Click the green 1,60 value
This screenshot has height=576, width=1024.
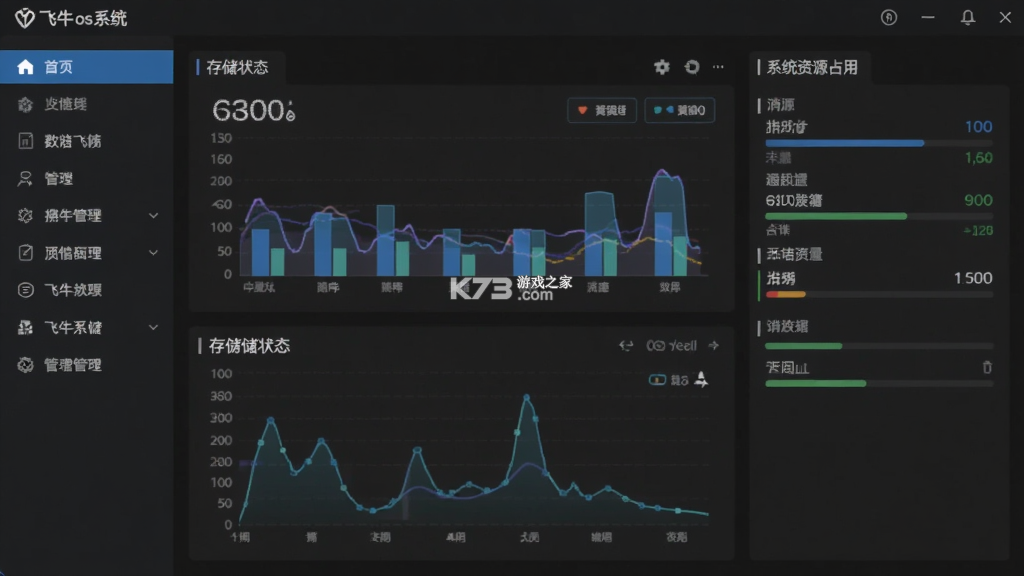pos(978,157)
